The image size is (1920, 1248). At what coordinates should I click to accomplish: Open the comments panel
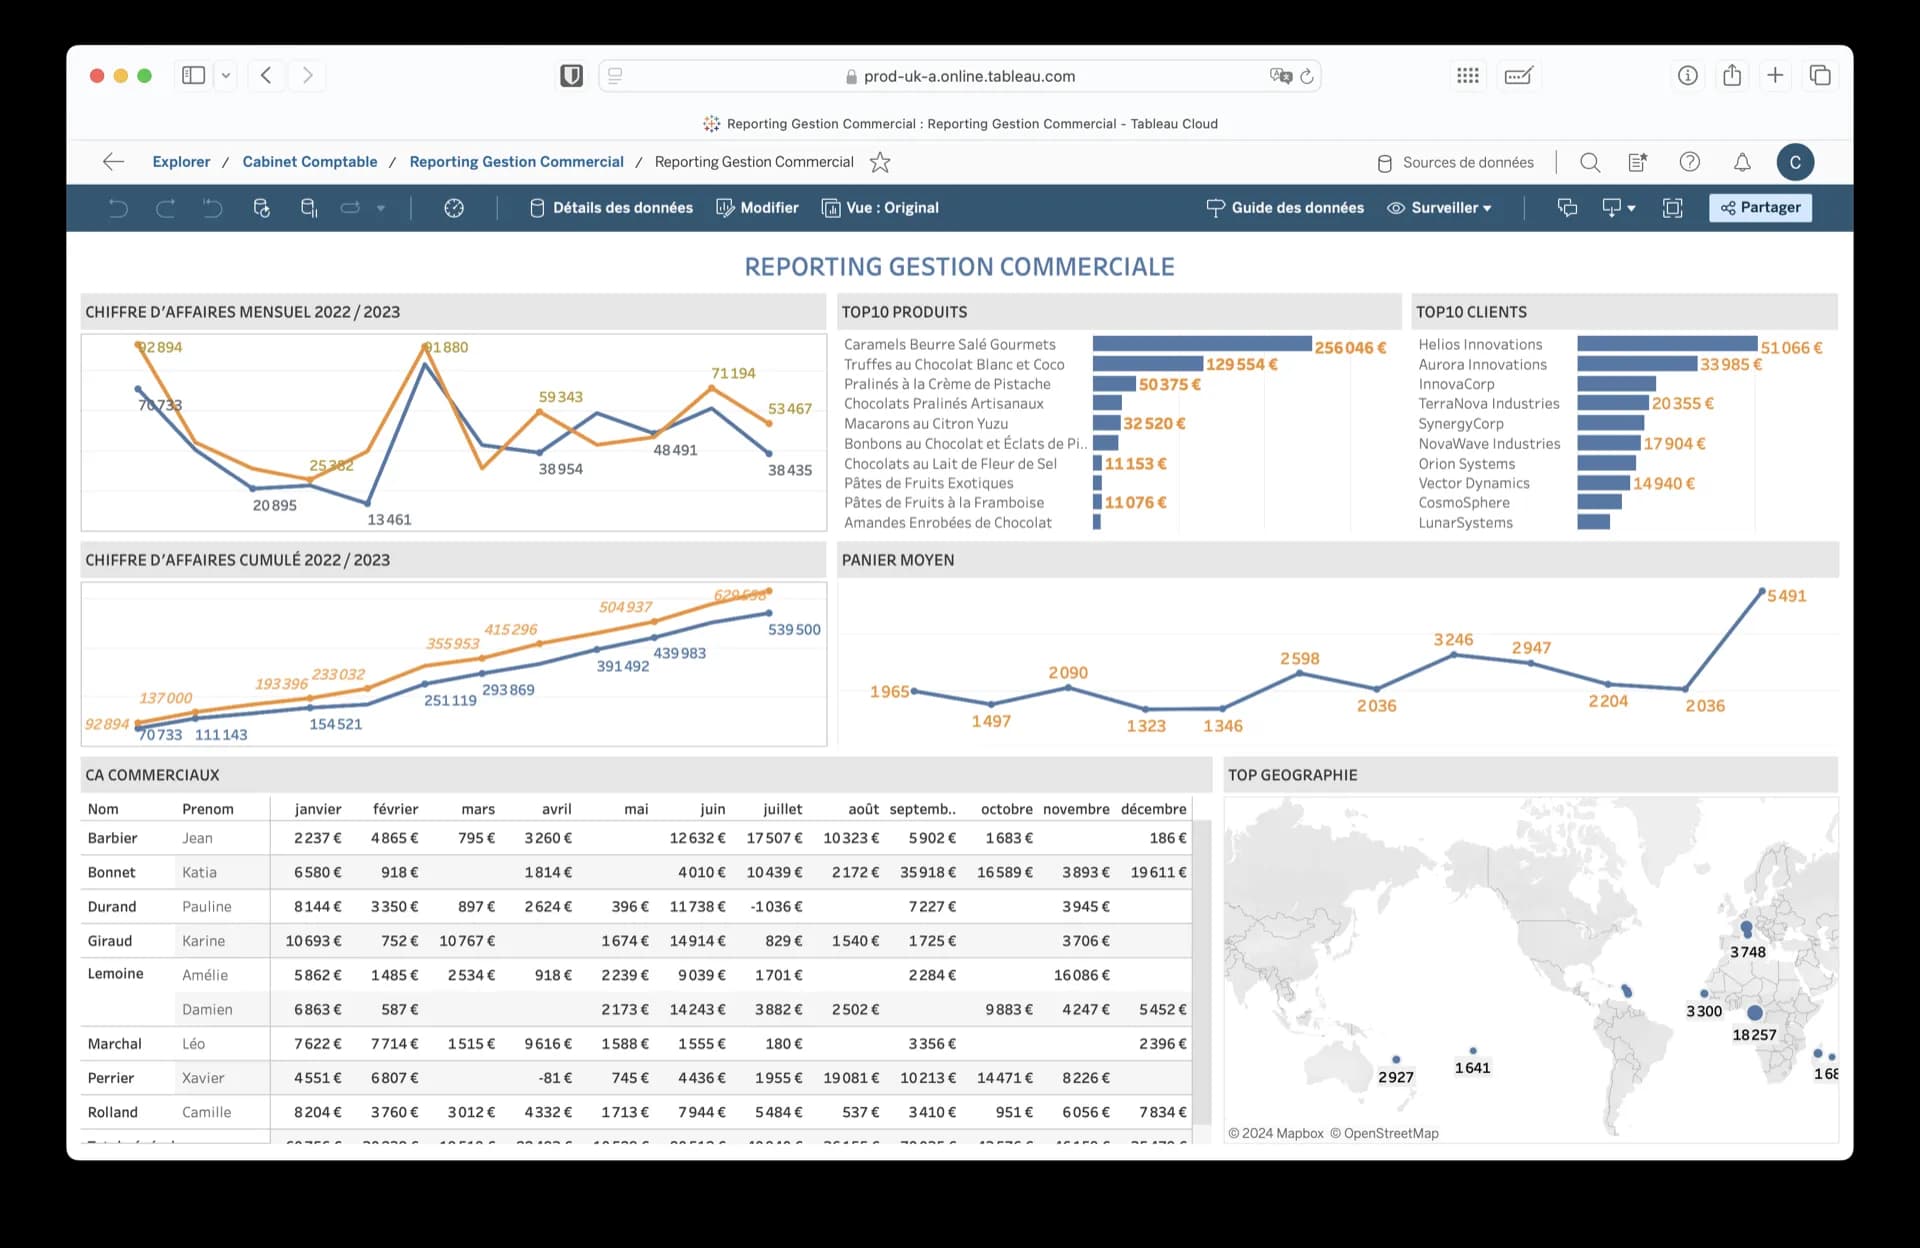click(1567, 208)
